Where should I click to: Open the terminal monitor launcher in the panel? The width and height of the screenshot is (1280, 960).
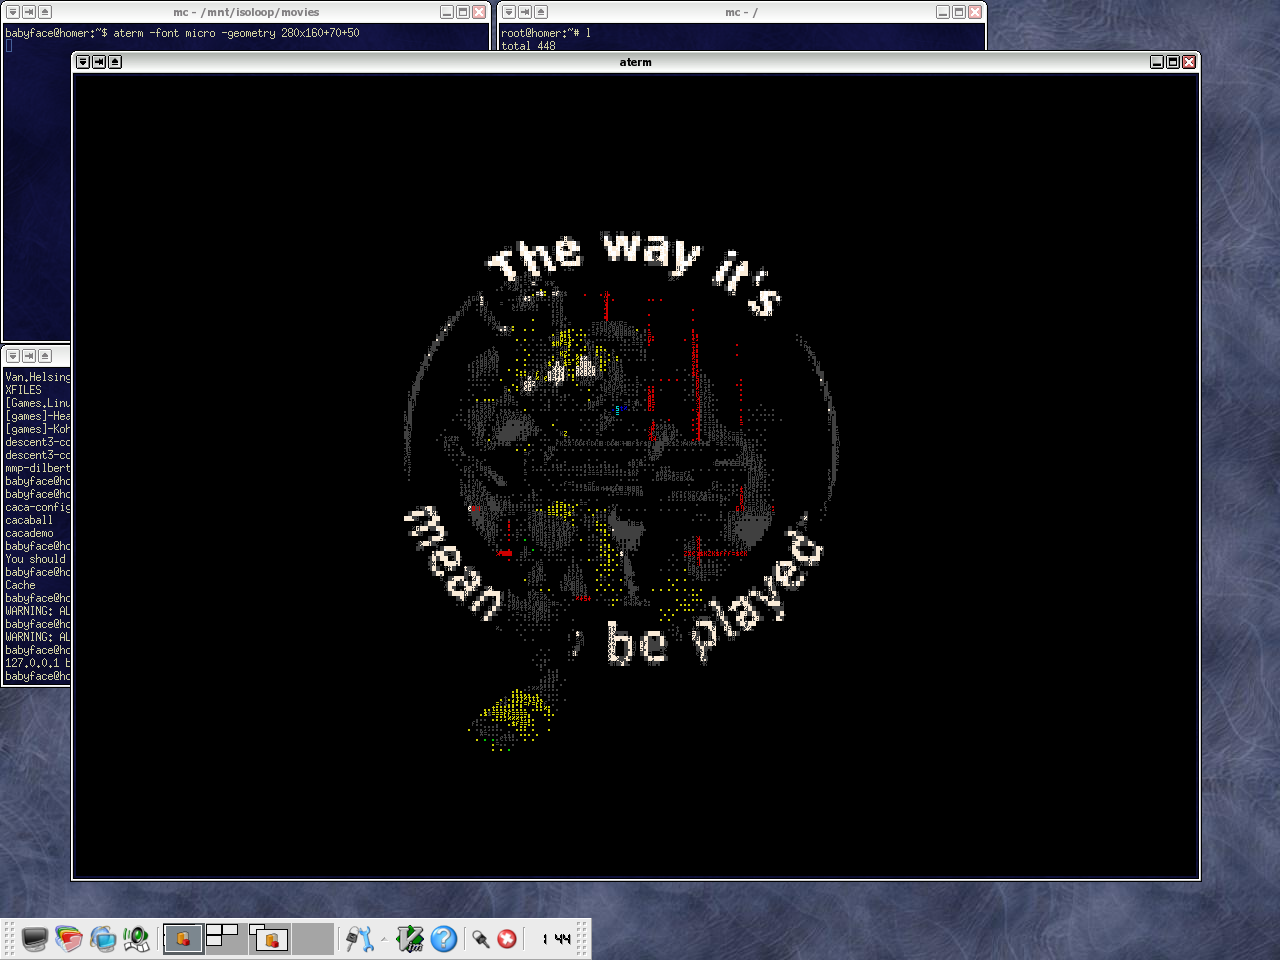click(x=35, y=939)
